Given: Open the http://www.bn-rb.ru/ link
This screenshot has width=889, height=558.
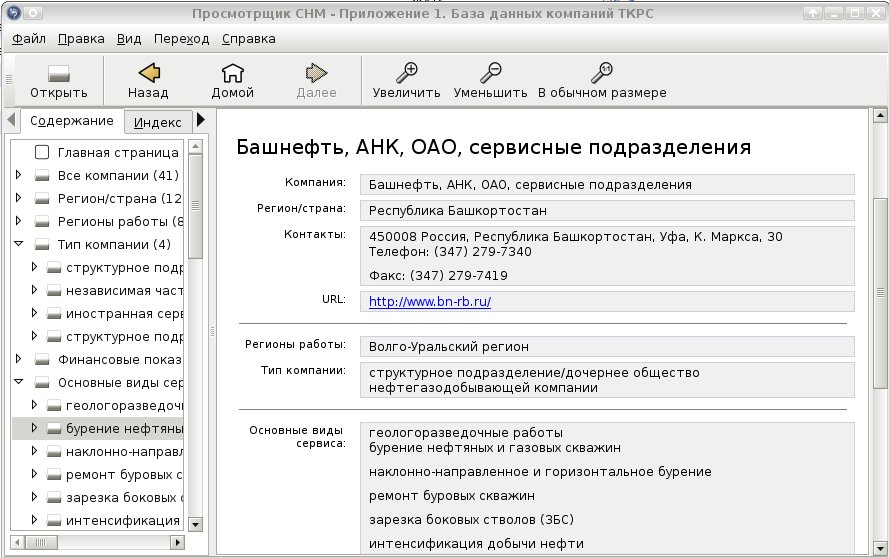Looking at the screenshot, I should point(430,302).
